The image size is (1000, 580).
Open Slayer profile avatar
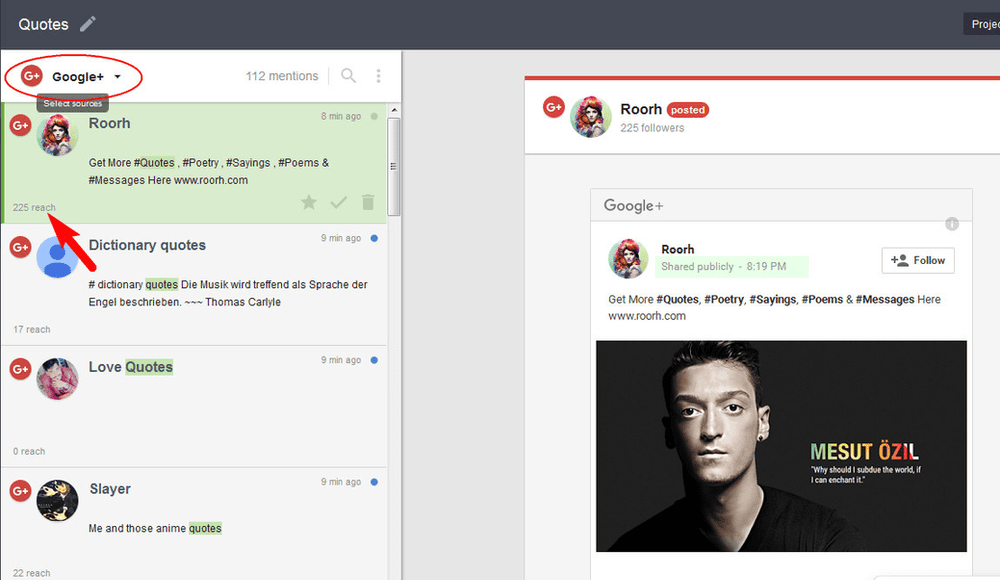click(x=57, y=500)
